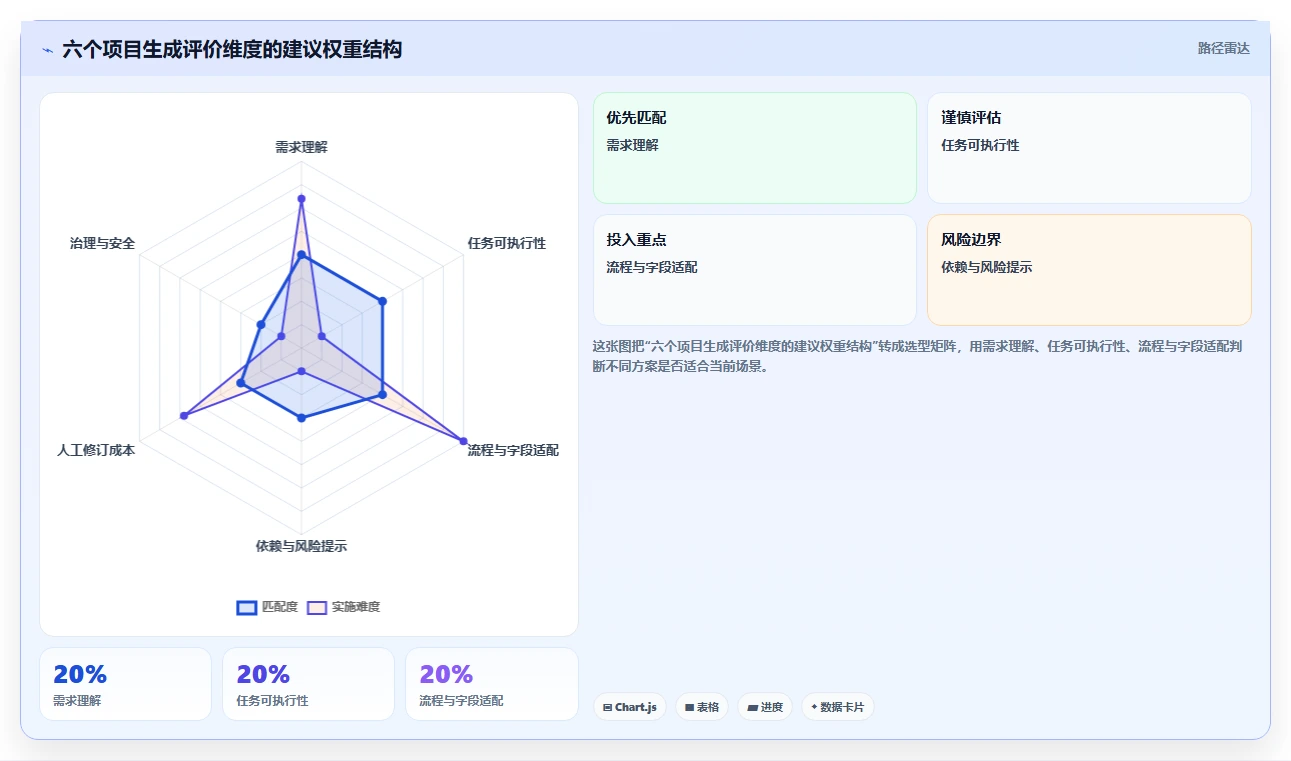Click the 任务可执行性 text in 谨慎评估 card
Viewport: 1291px width, 761px height.
pos(980,145)
